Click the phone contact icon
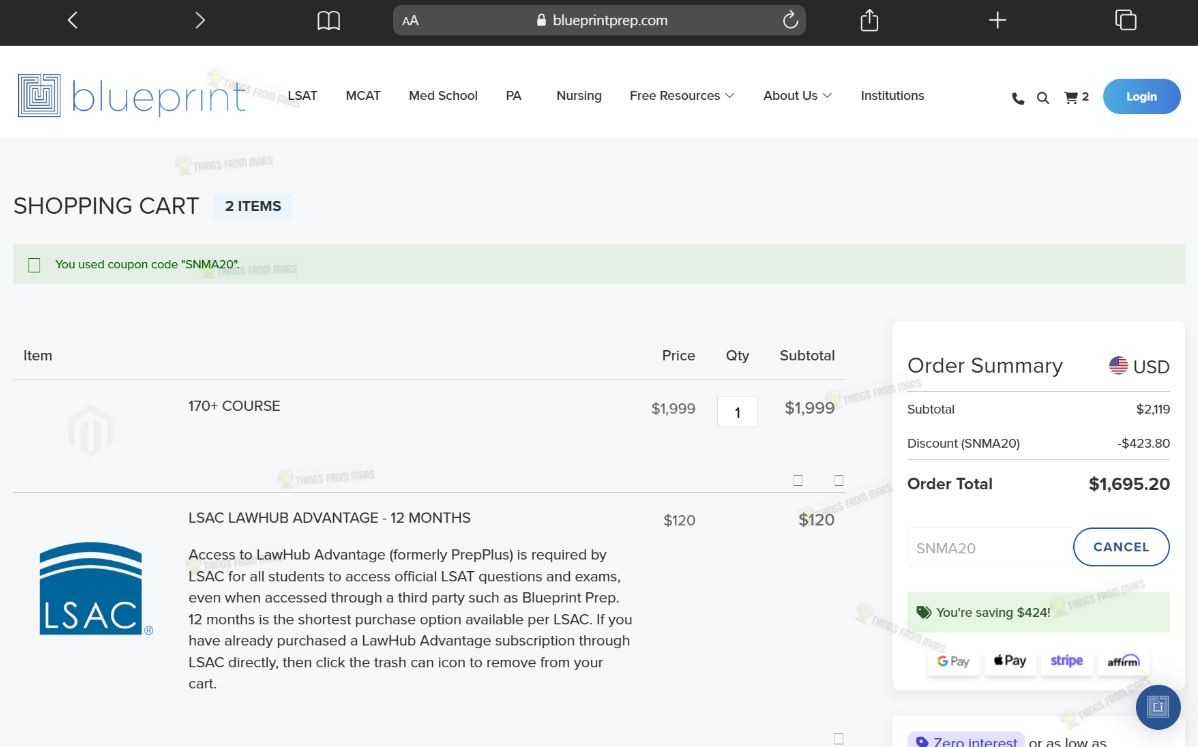 pyautogui.click(x=1018, y=98)
